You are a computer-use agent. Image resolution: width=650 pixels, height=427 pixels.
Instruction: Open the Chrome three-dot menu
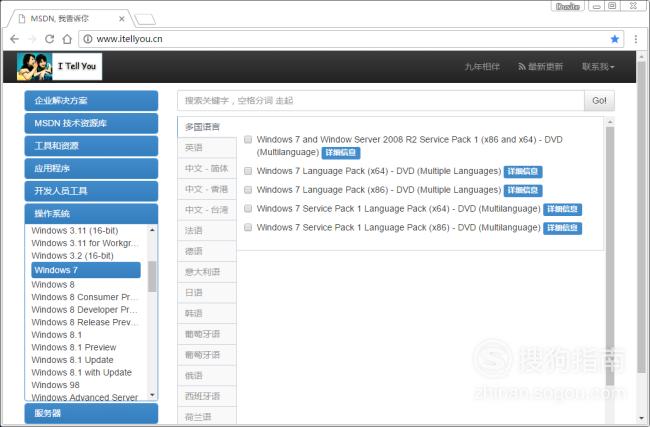[x=635, y=39]
